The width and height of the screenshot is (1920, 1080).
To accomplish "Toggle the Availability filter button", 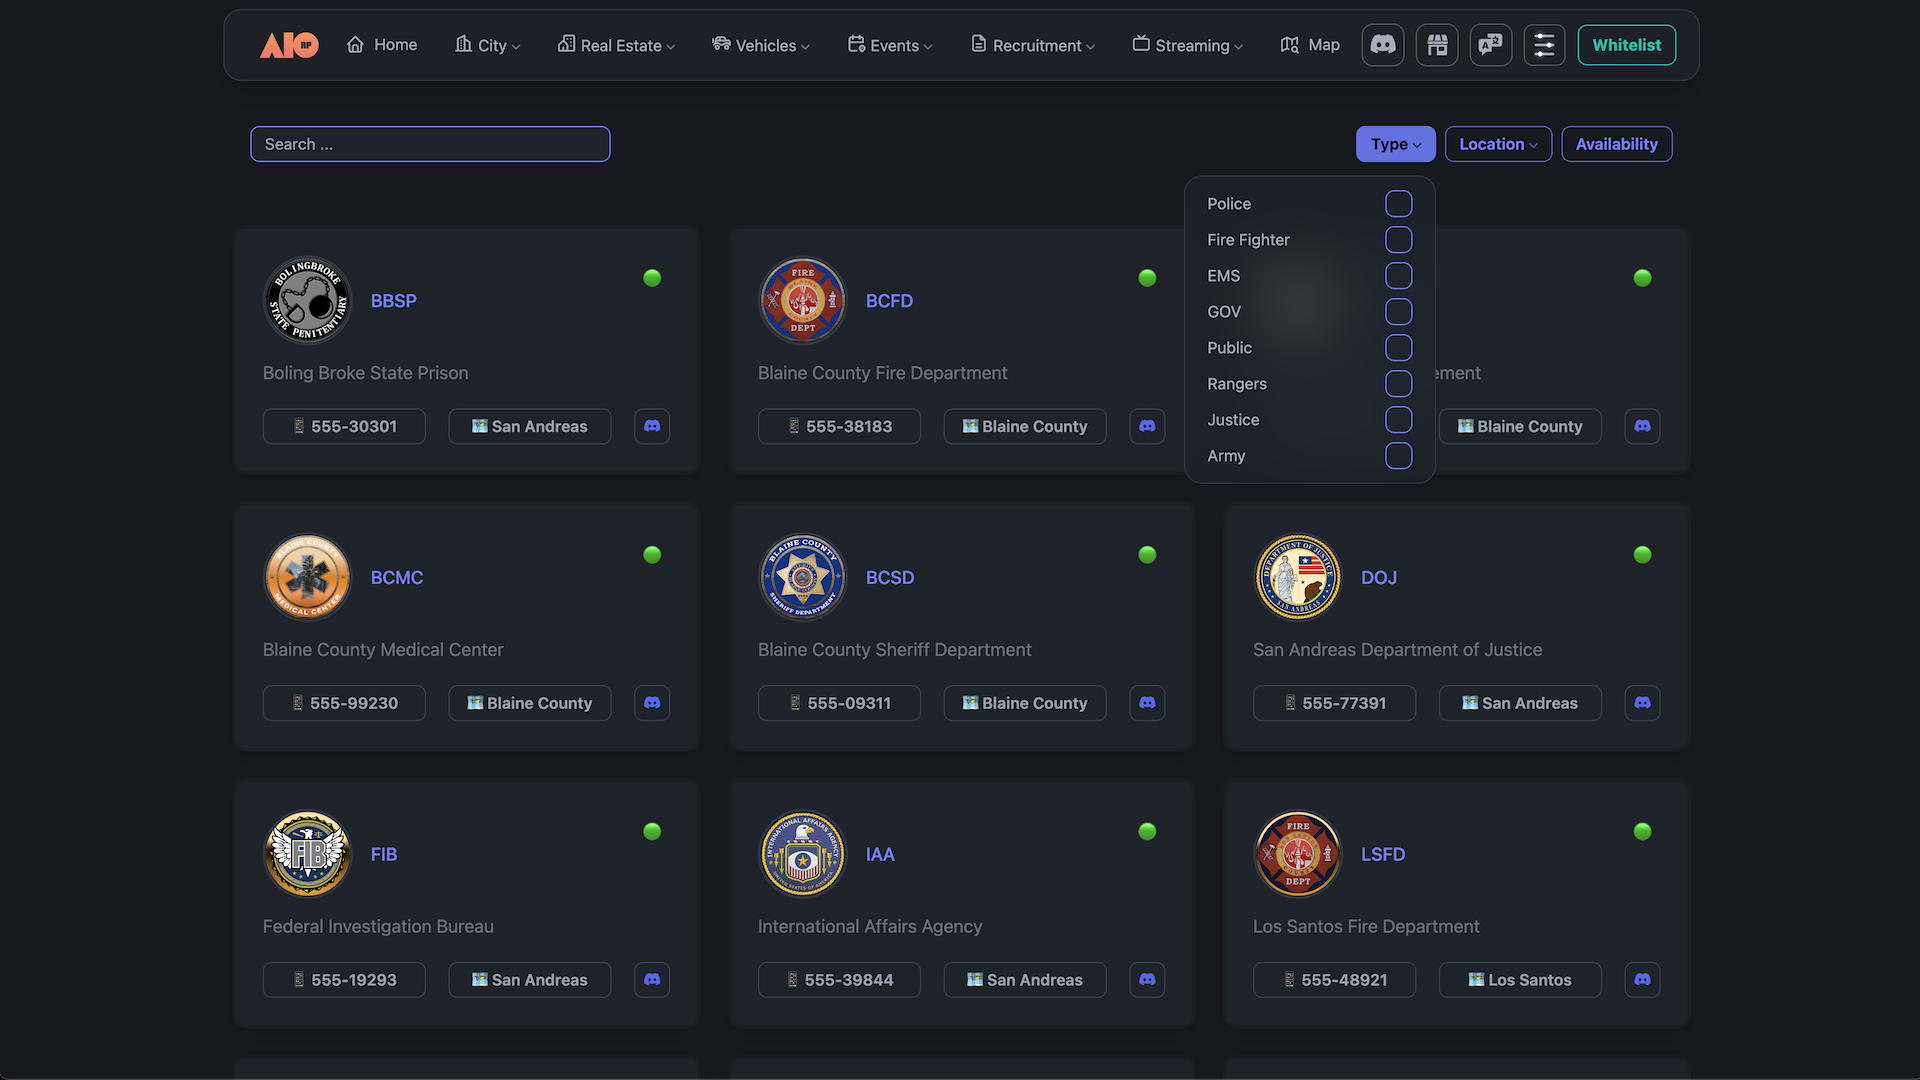I will tap(1616, 144).
